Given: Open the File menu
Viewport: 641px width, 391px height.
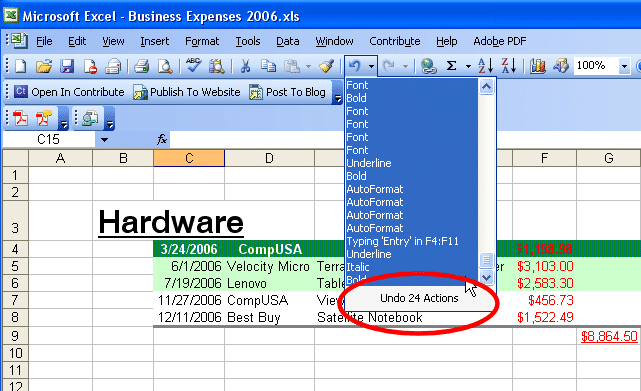Looking at the screenshot, I should (x=44, y=41).
